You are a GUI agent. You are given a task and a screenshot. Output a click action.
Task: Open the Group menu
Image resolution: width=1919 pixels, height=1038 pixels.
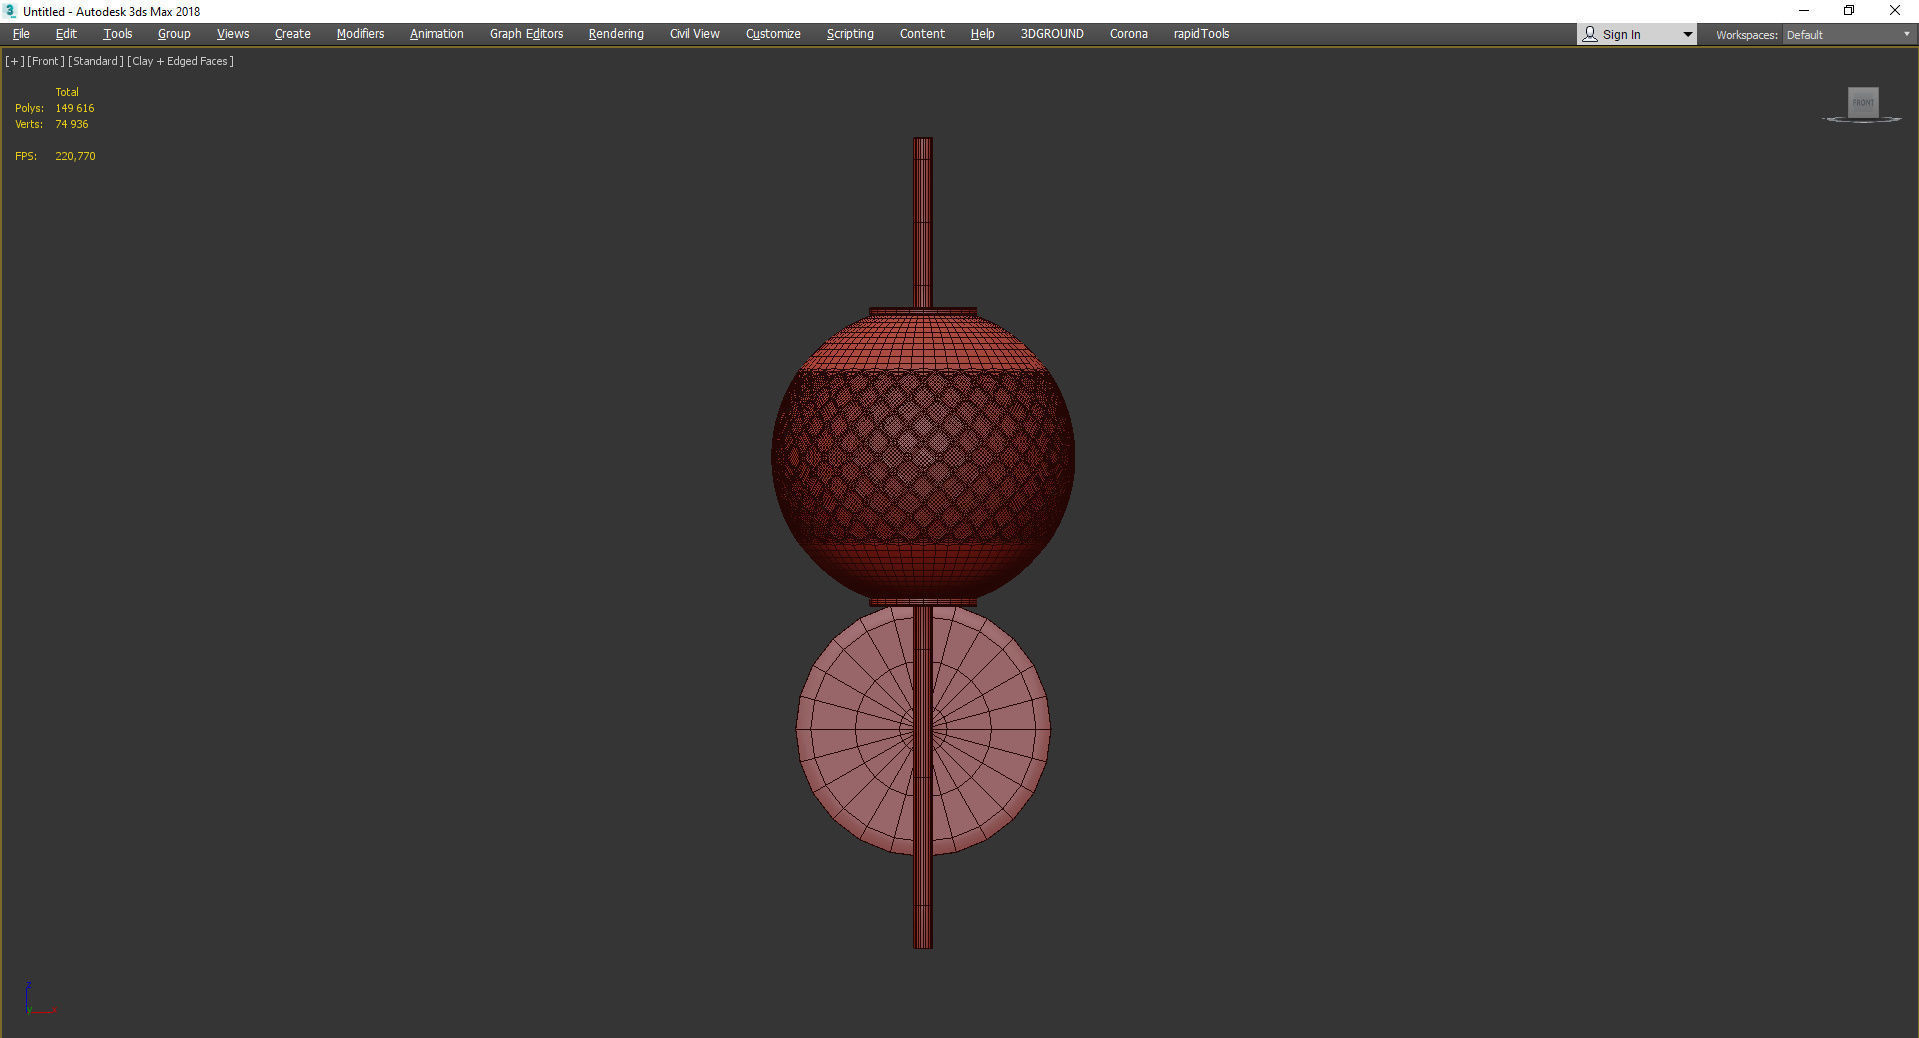pyautogui.click(x=174, y=34)
